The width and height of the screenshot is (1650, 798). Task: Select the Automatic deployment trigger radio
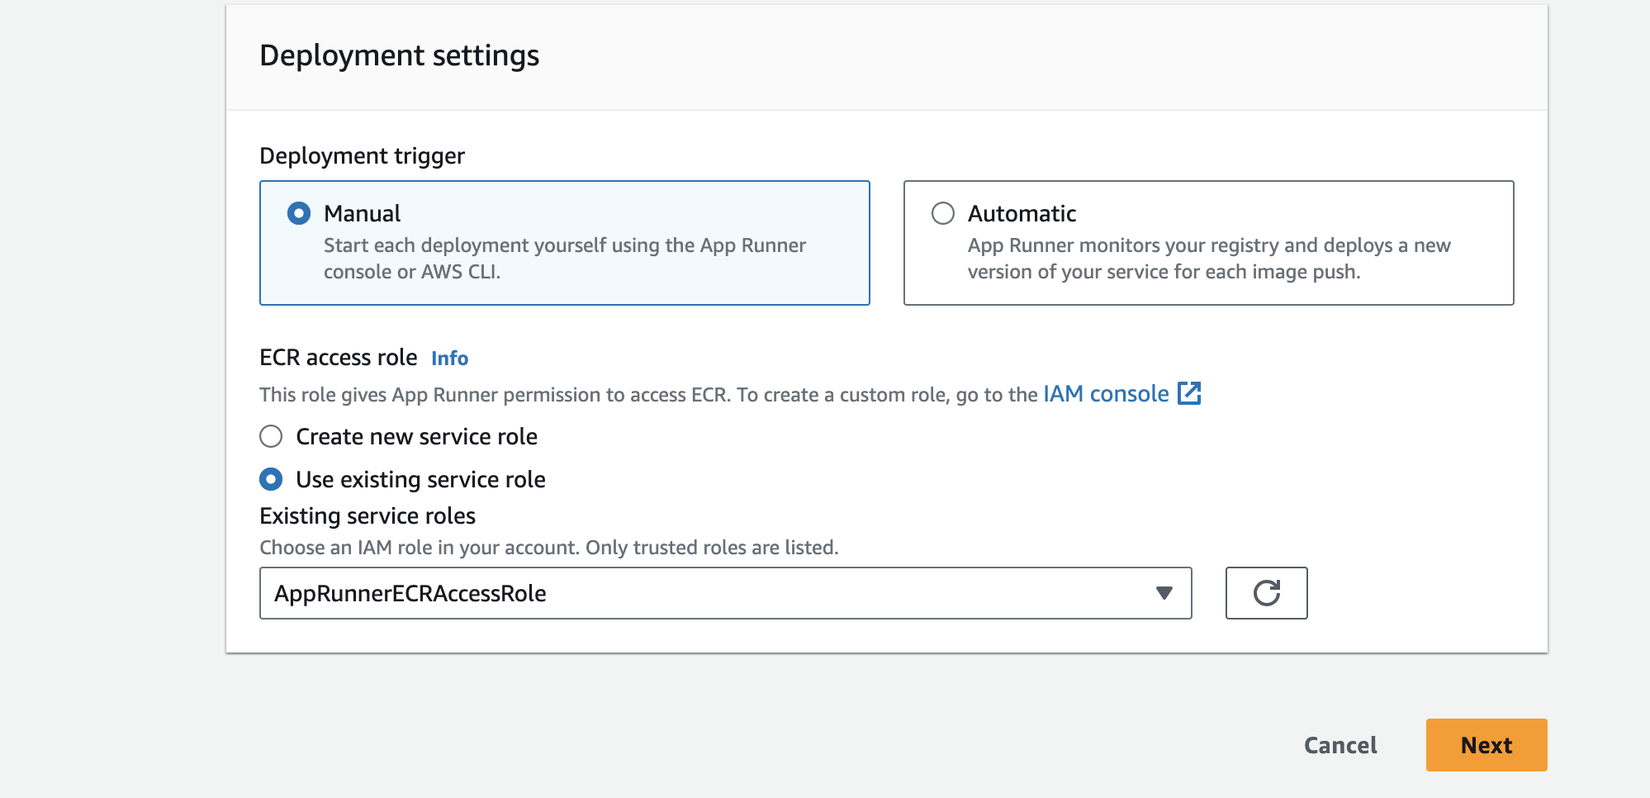pyautogui.click(x=943, y=213)
